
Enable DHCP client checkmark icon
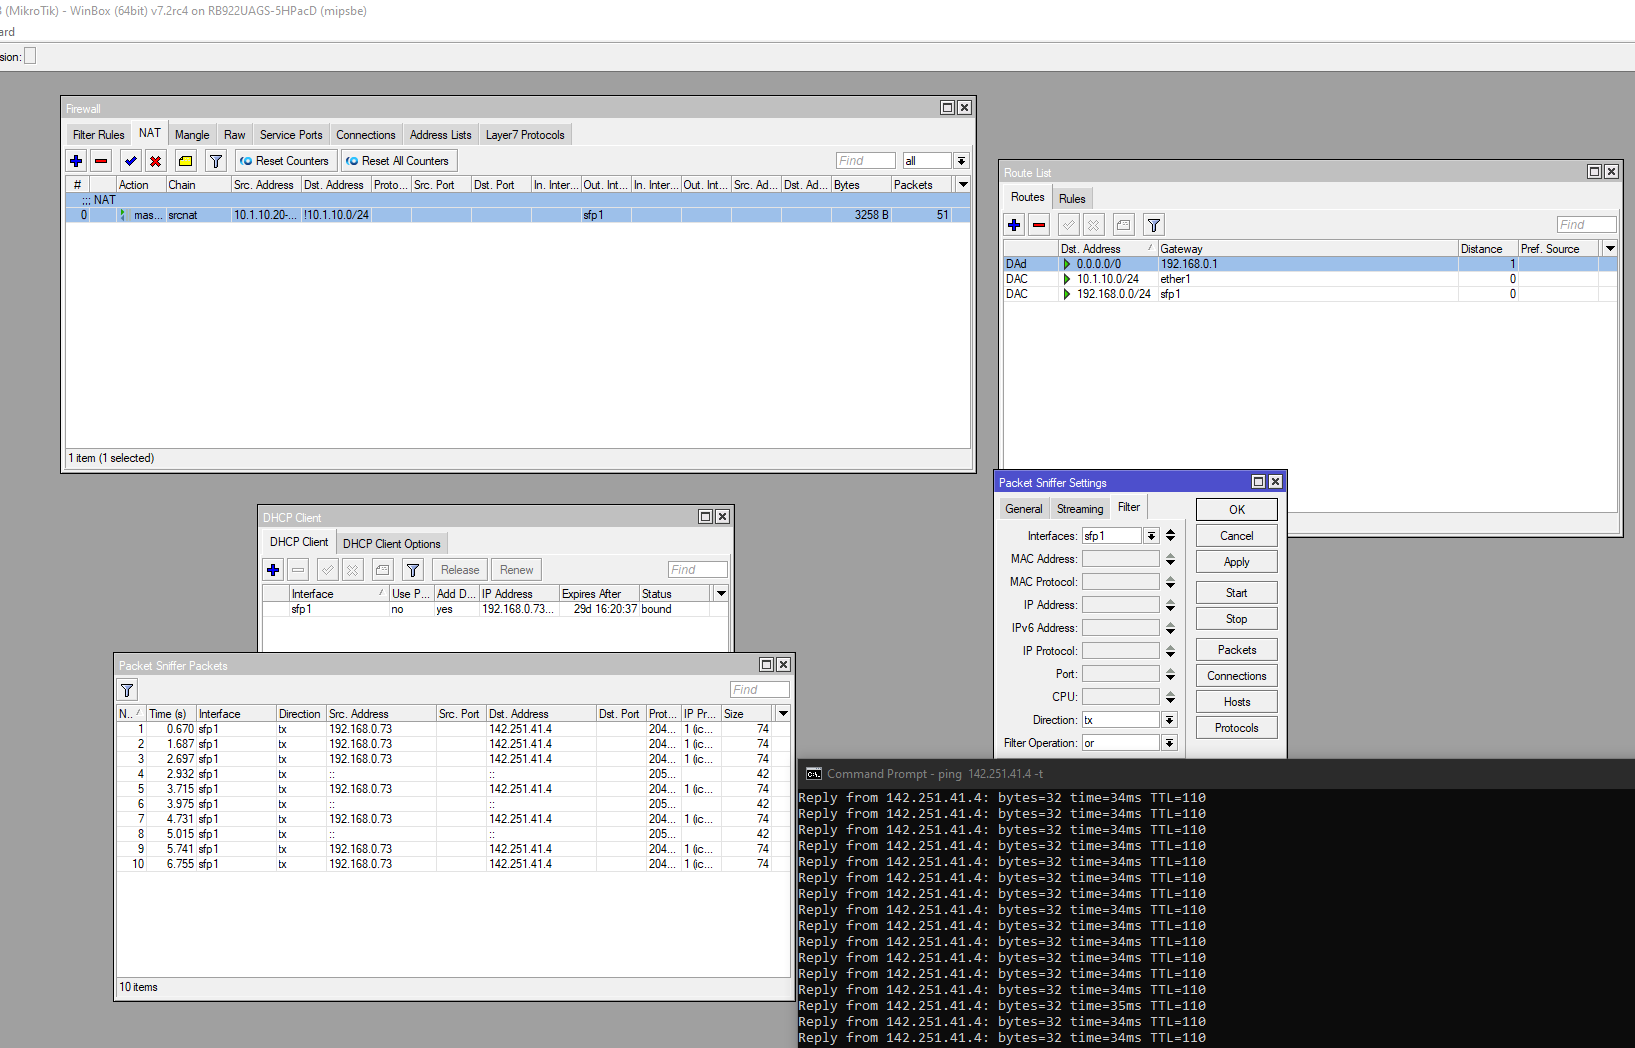pyautogui.click(x=328, y=570)
